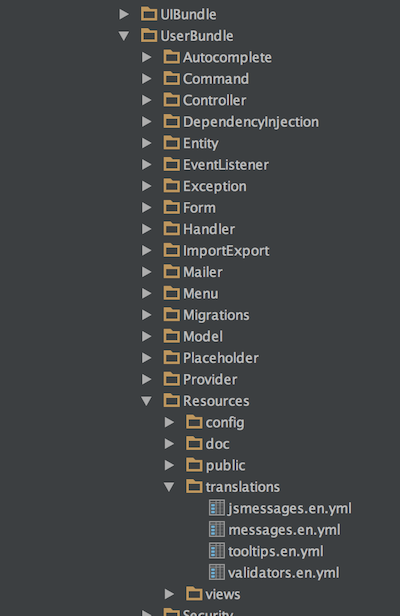Click the jsmessages.en.yml file icon
This screenshot has width=400, height=616.
pyautogui.click(x=217, y=508)
